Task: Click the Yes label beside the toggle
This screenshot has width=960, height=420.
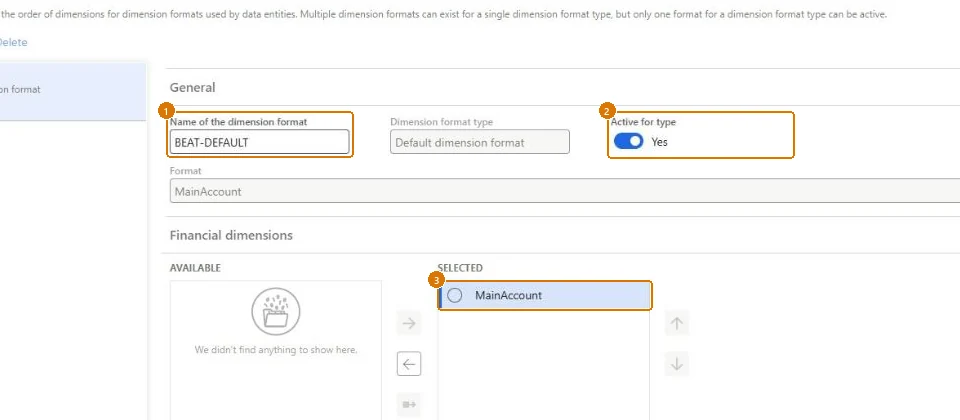Action: (659, 142)
